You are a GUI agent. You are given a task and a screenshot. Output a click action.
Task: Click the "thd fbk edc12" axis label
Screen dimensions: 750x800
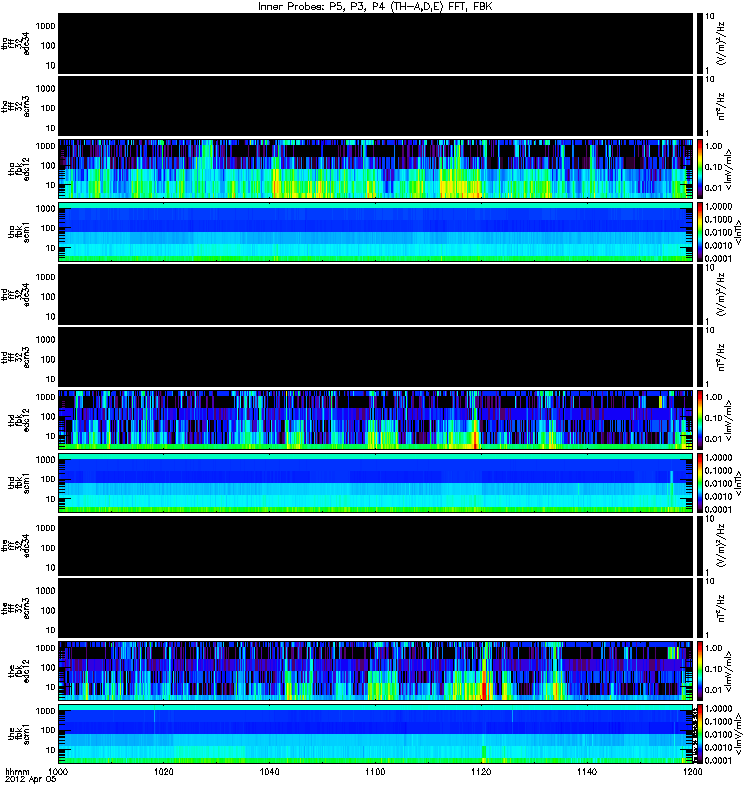[x=19, y=420]
